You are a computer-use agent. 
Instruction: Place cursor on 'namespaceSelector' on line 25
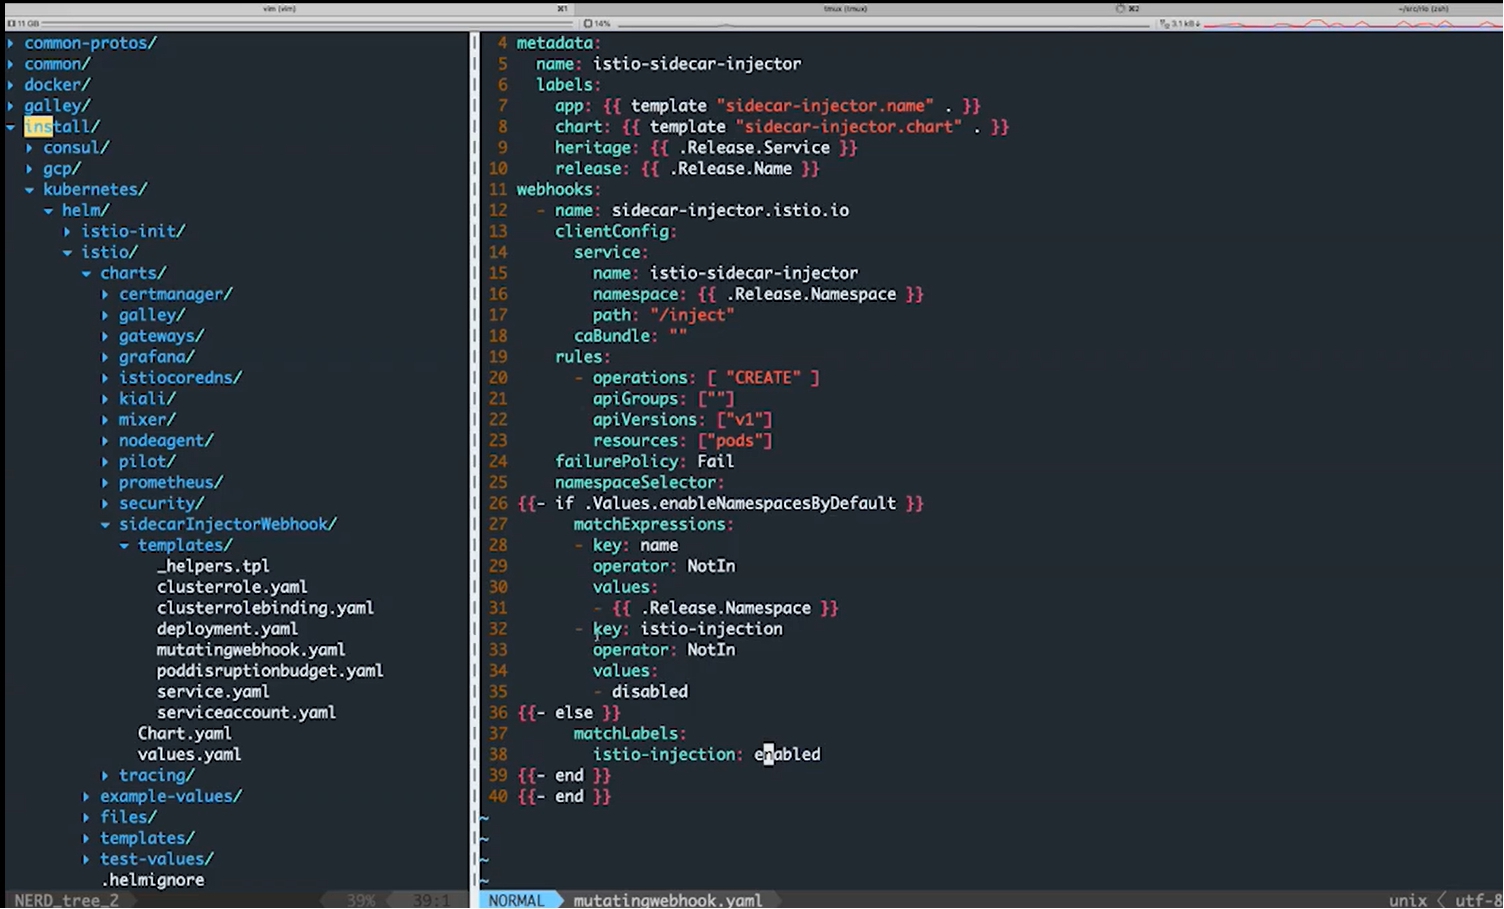click(x=636, y=483)
